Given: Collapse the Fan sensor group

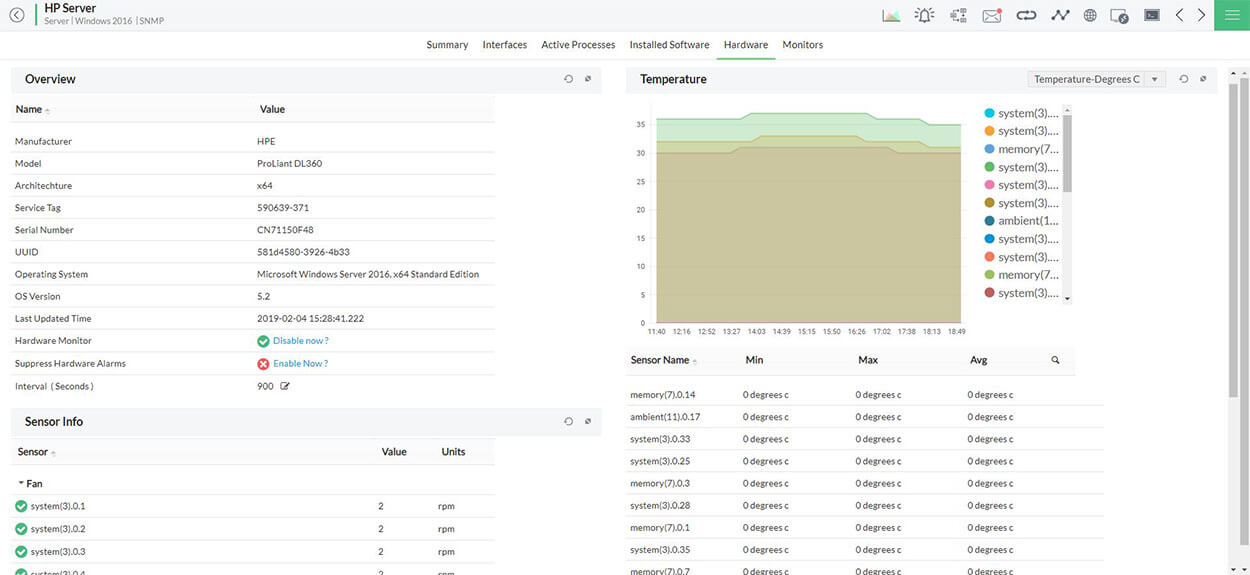Looking at the screenshot, I should tap(22, 483).
